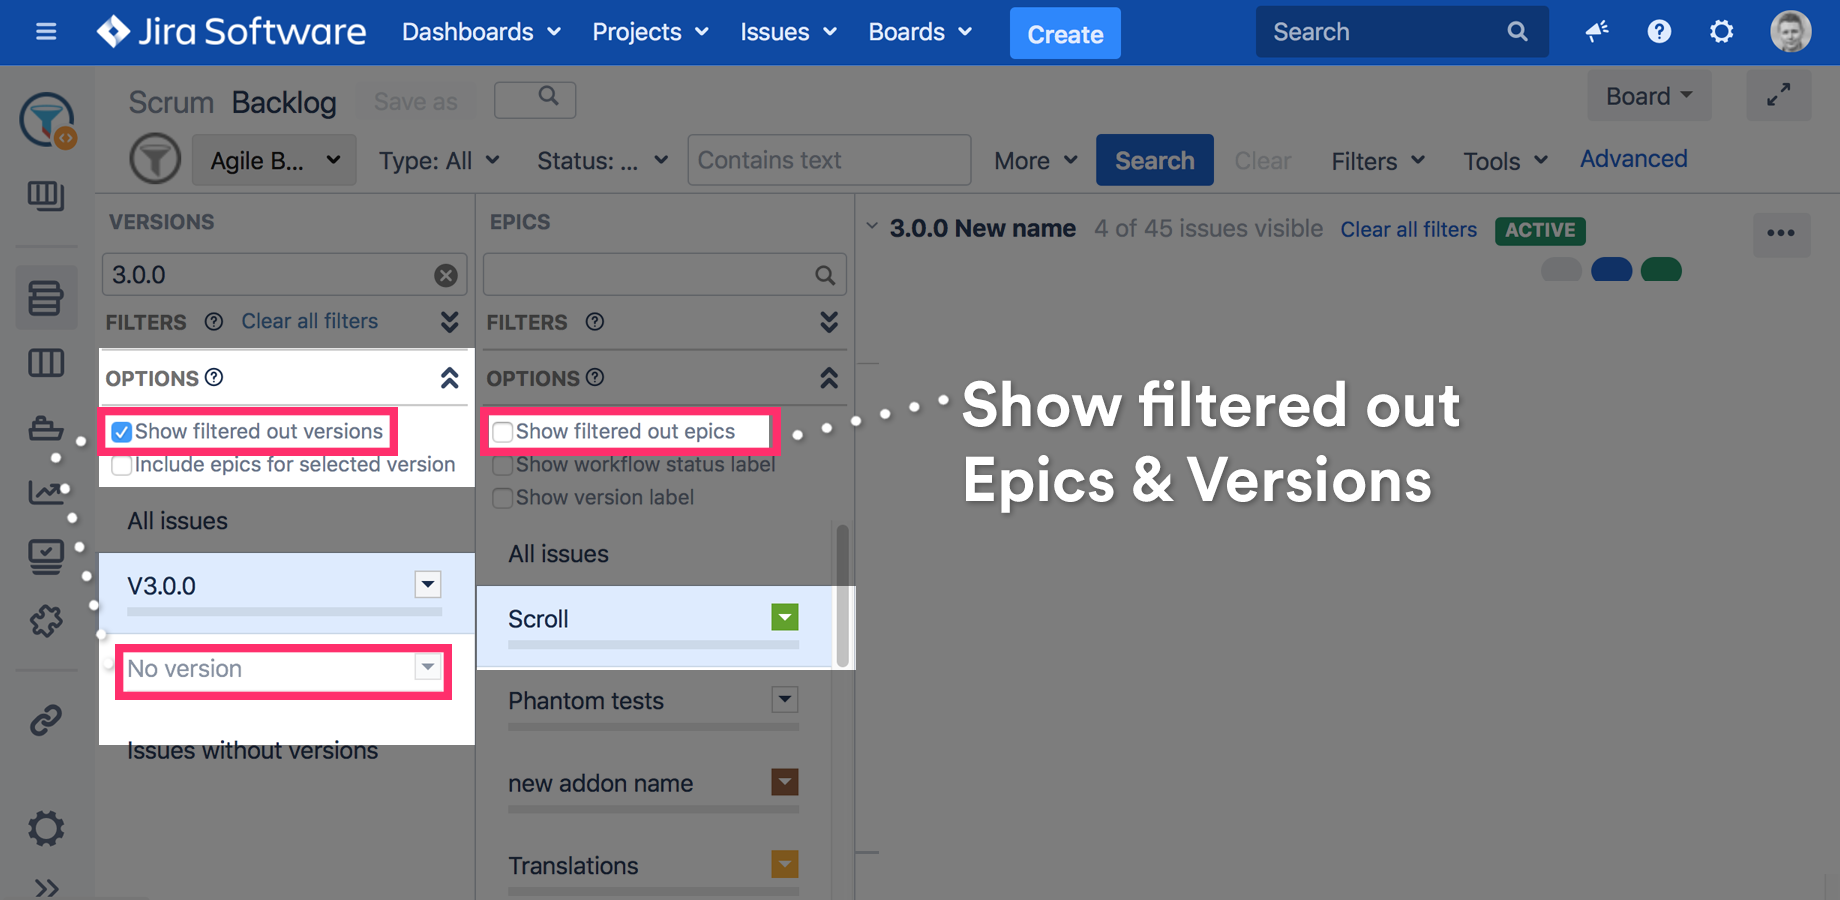Viewport: 1840px width, 900px height.
Task: Open the Scroll epic green dropdown arrow
Action: tap(785, 618)
